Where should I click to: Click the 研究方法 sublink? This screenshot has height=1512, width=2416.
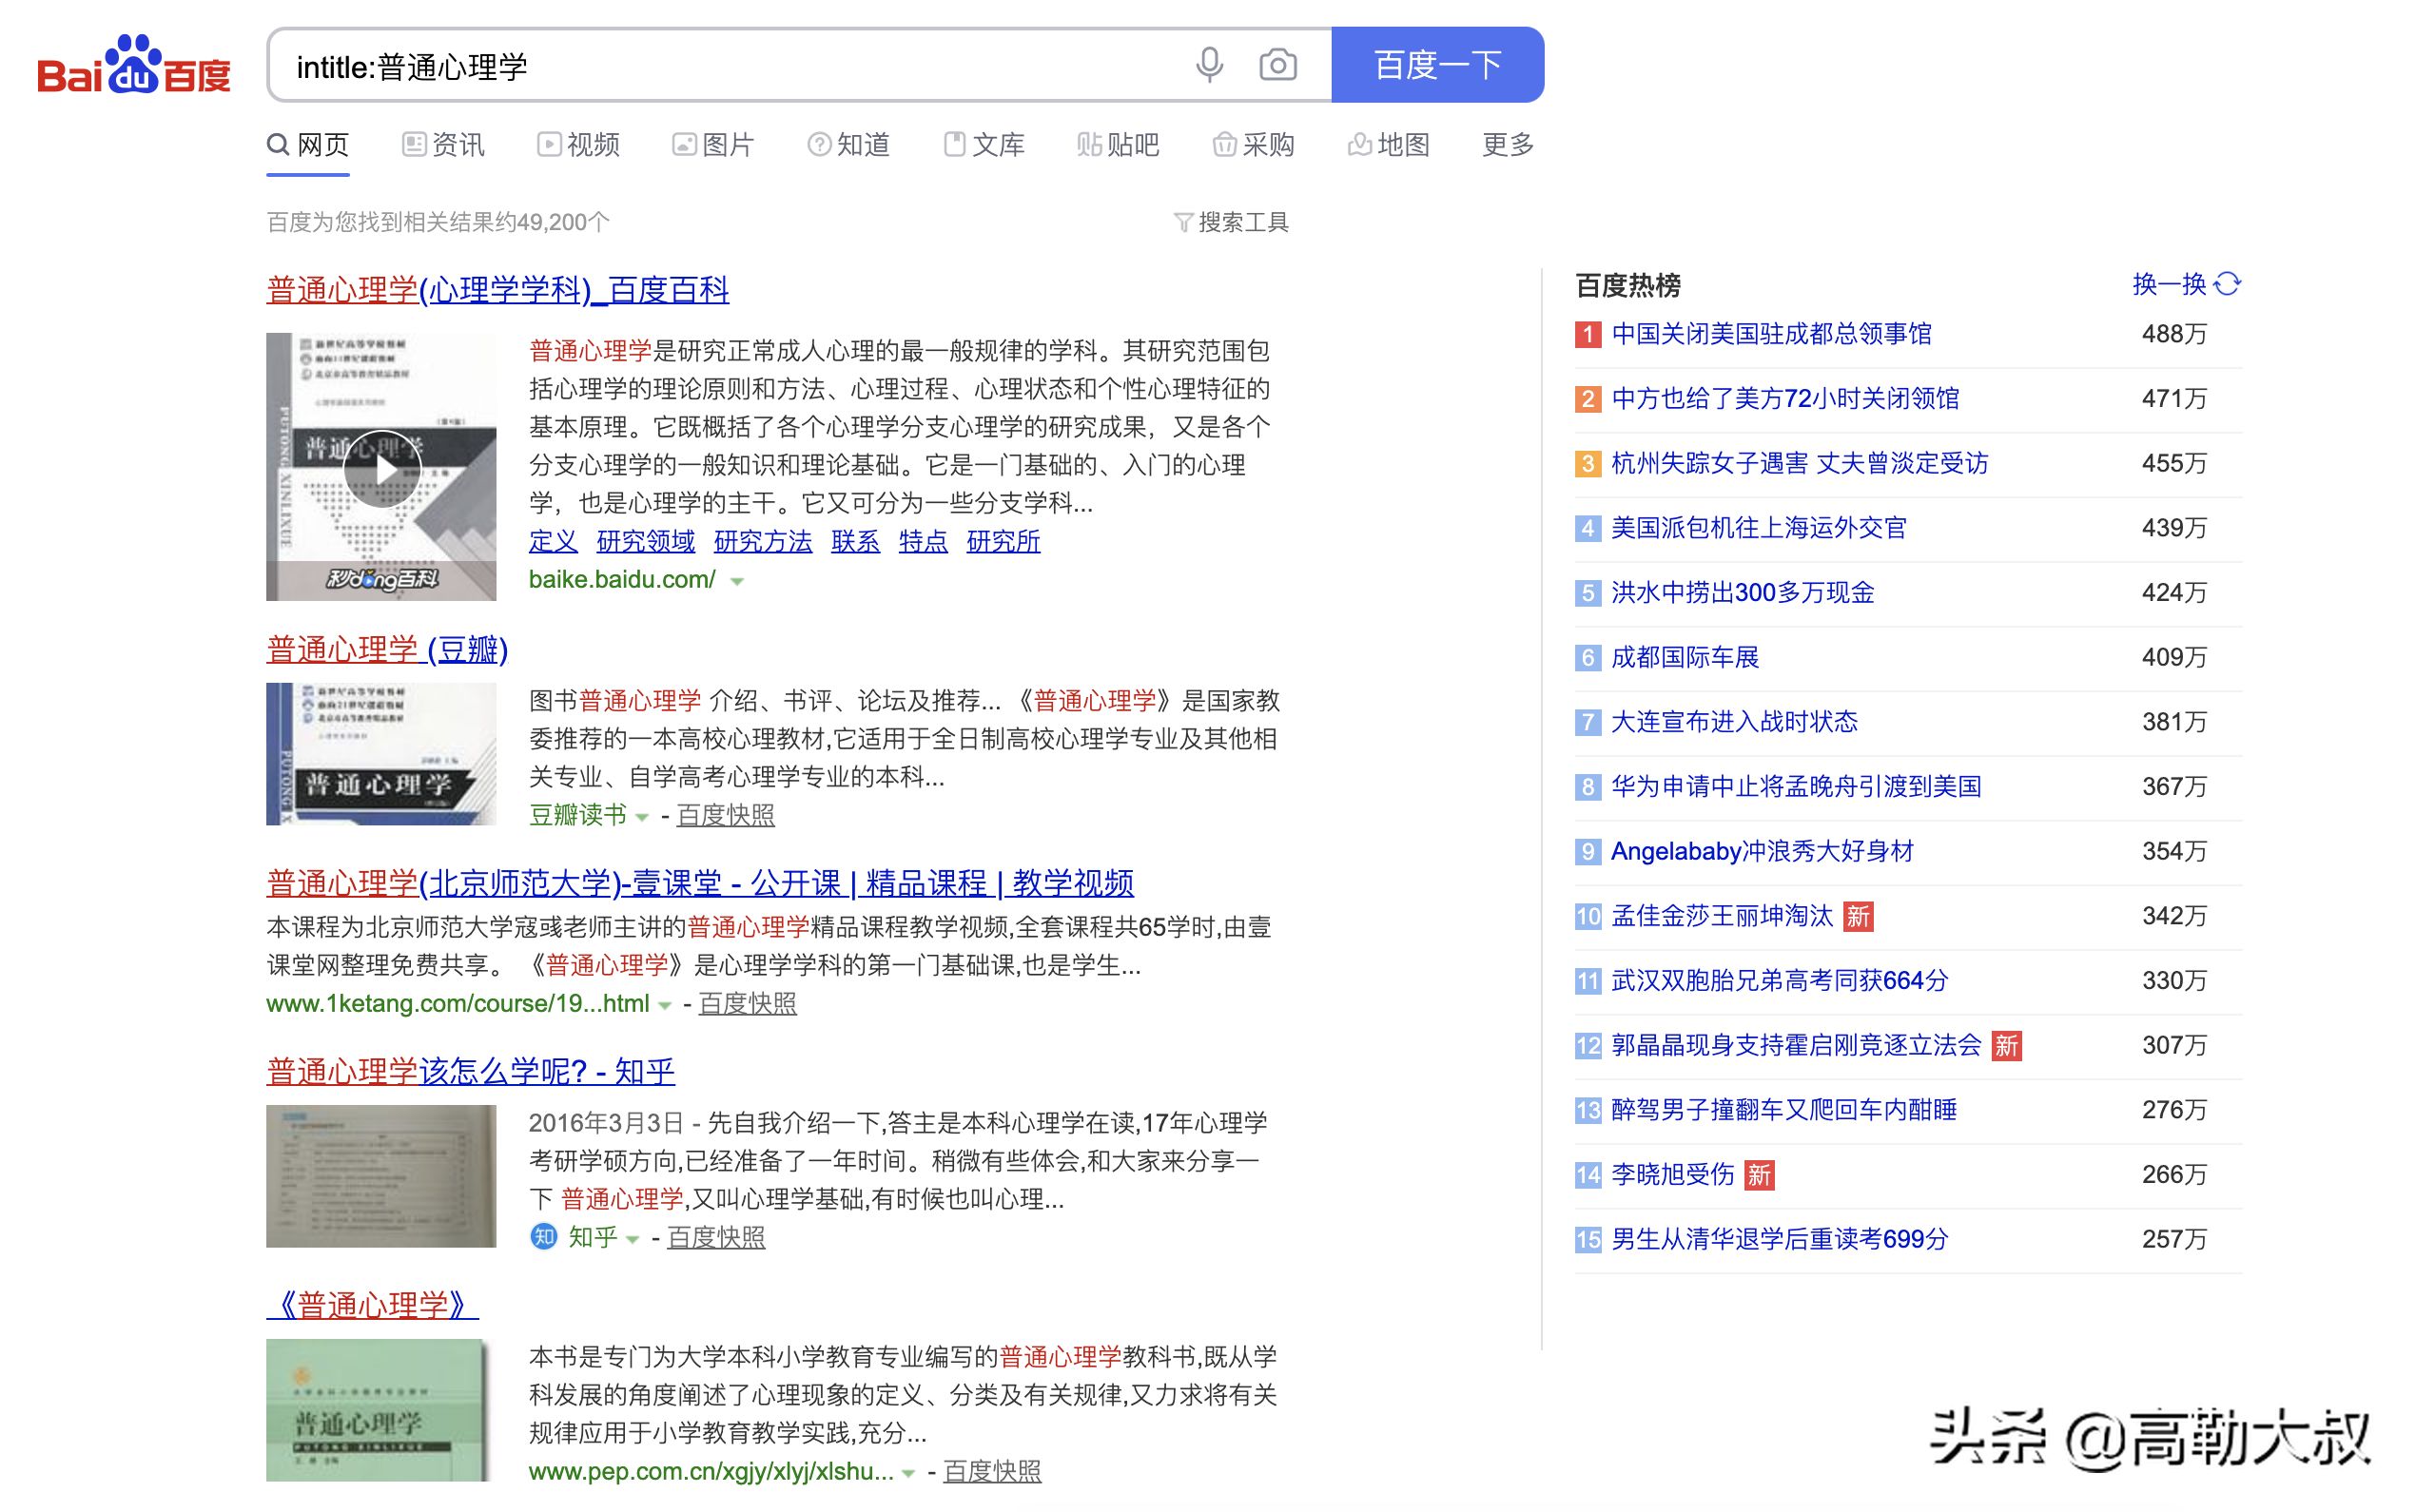[763, 542]
